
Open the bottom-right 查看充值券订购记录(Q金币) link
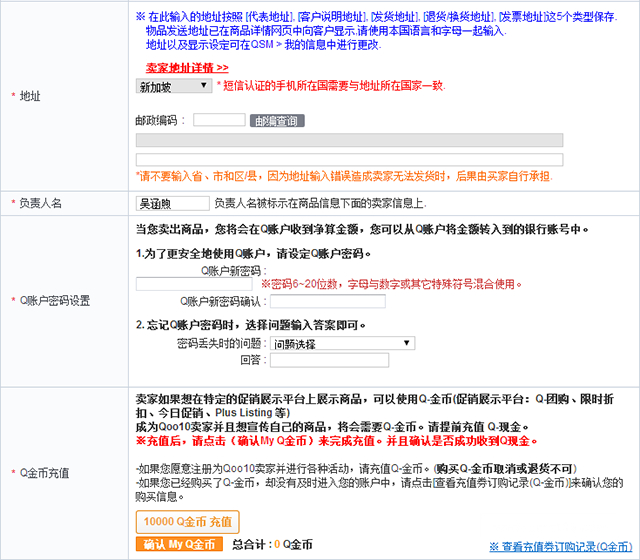(560, 546)
